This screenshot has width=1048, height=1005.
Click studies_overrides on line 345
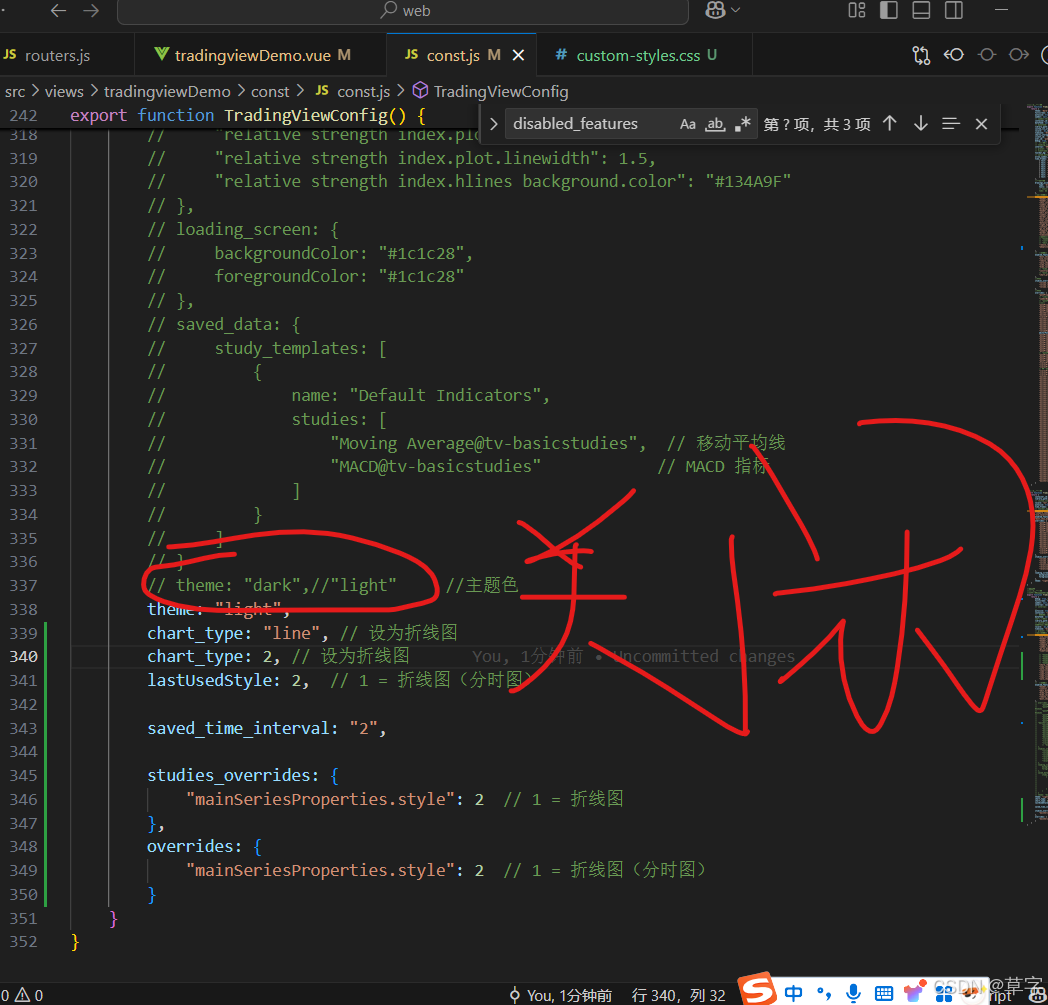pos(229,776)
